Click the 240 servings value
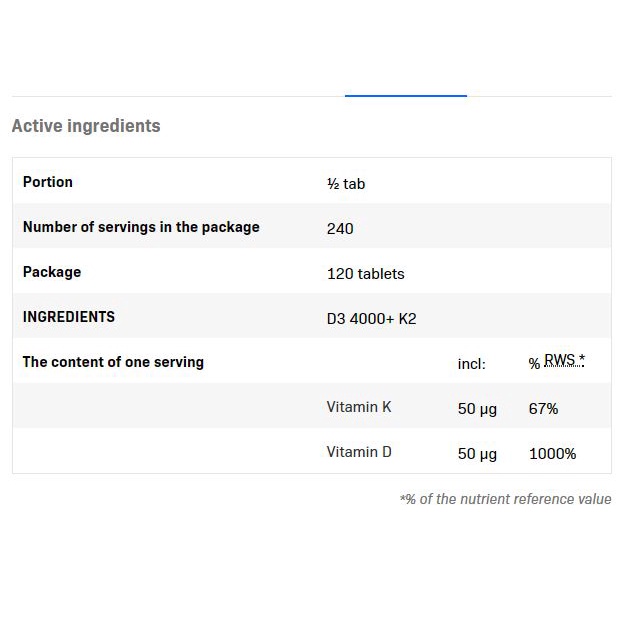Viewport: 627px width, 627px height. [340, 229]
